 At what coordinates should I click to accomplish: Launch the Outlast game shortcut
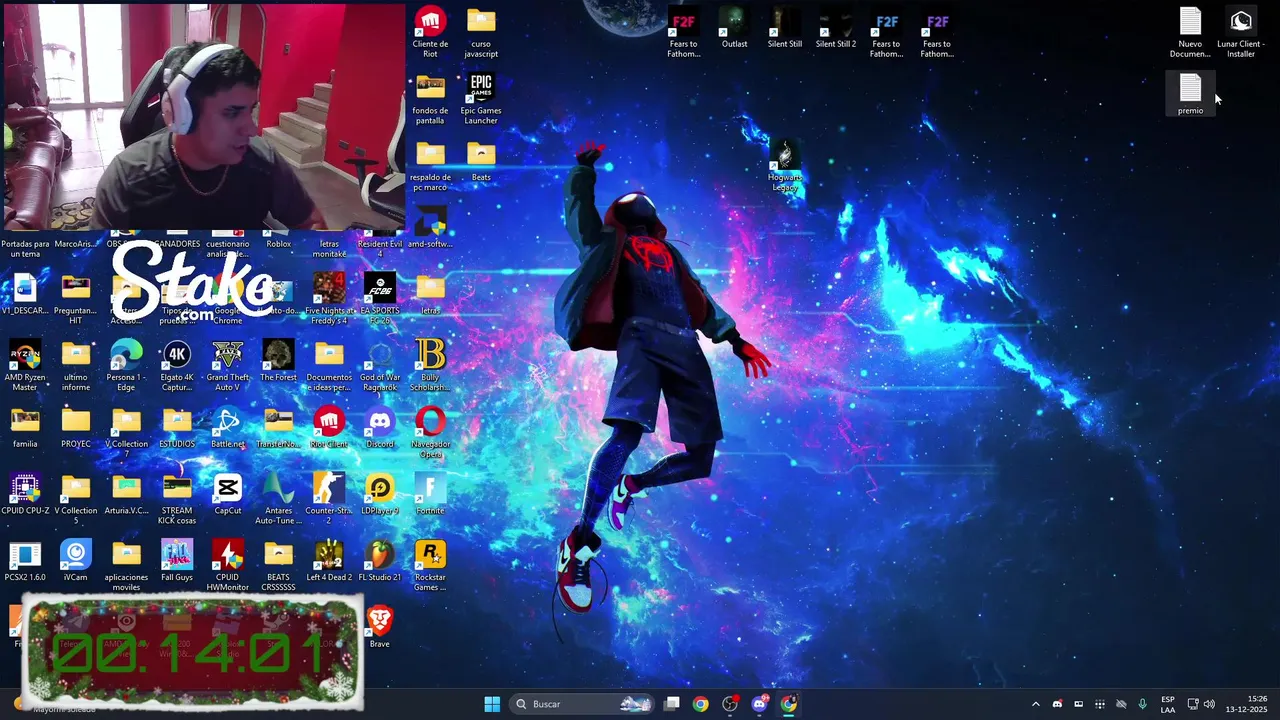click(x=735, y=27)
